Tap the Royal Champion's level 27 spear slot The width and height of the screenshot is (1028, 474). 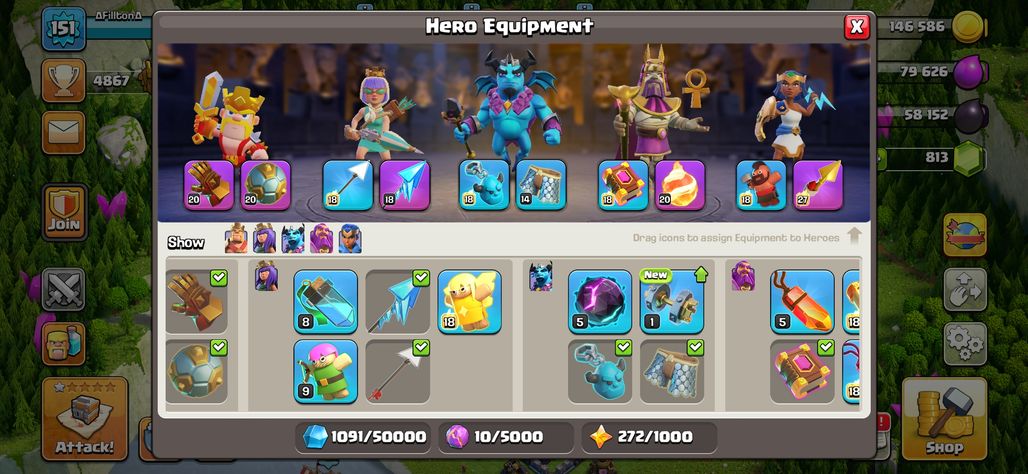[818, 185]
